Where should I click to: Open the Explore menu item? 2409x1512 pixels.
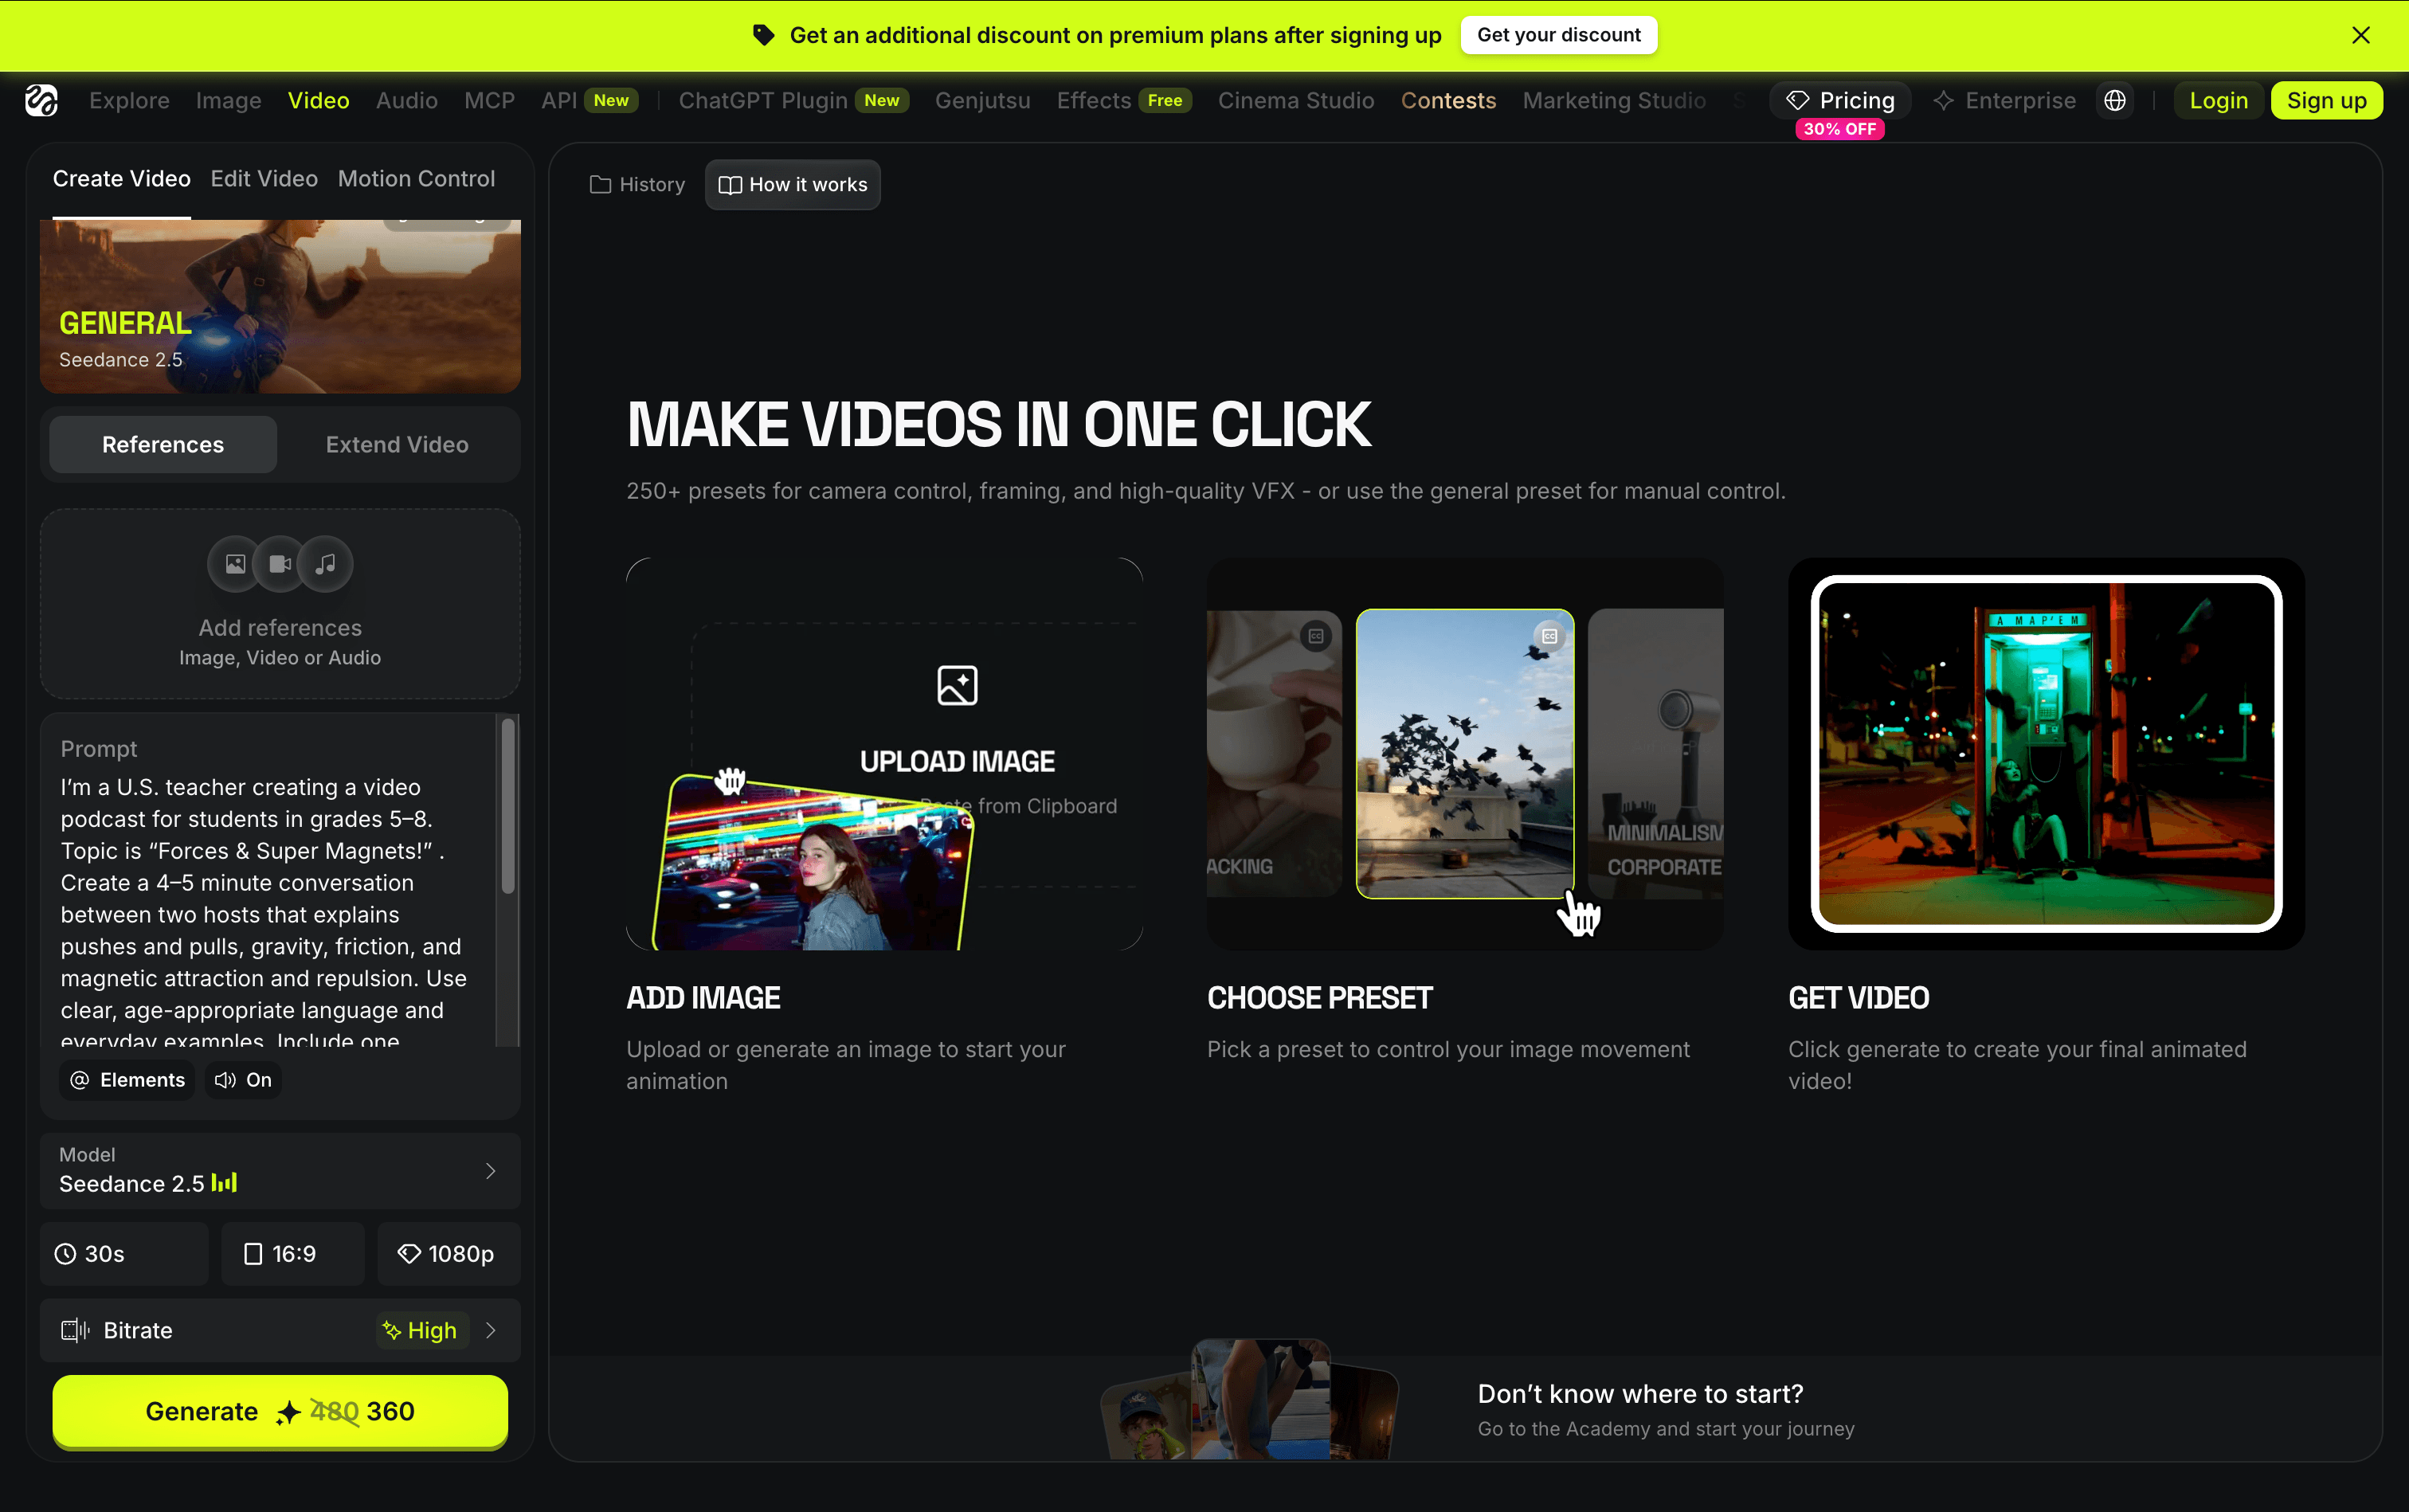point(129,100)
